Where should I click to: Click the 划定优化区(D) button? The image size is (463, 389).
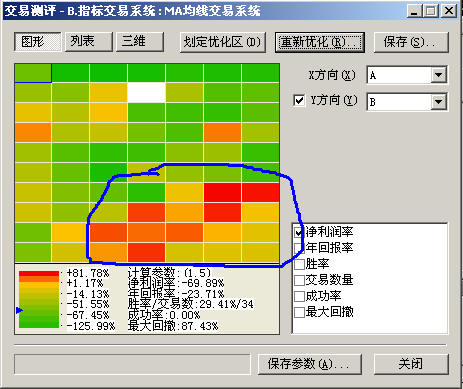click(223, 42)
